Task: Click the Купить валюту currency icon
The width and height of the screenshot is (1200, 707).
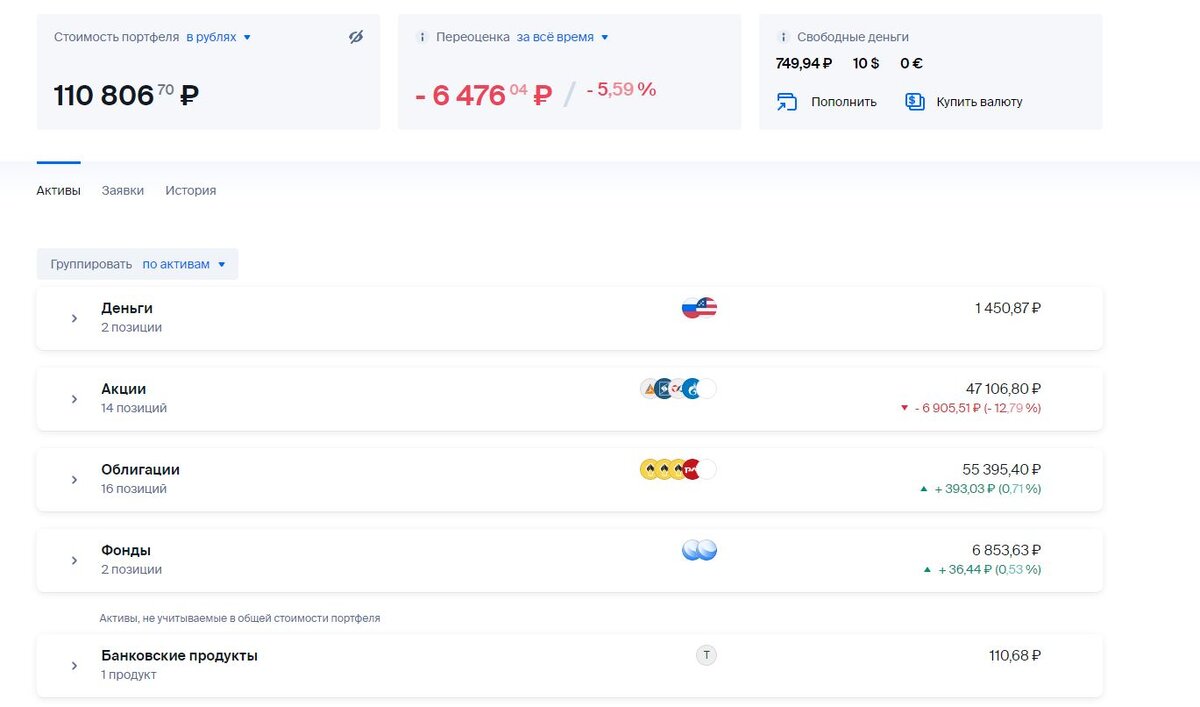Action: pyautogui.click(x=915, y=102)
